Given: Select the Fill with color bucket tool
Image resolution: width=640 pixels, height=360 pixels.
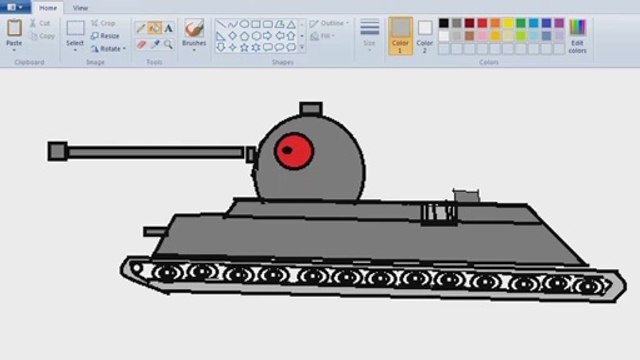Looking at the screenshot, I should tap(155, 28).
